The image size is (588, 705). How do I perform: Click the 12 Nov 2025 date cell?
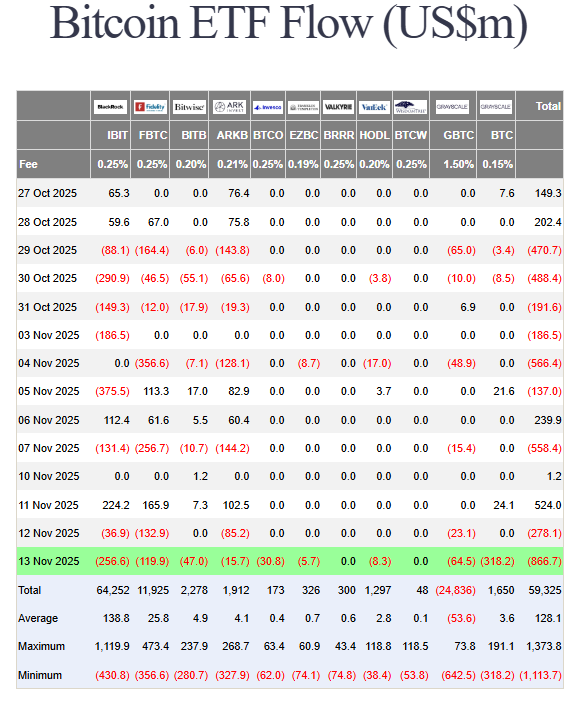click(49, 533)
